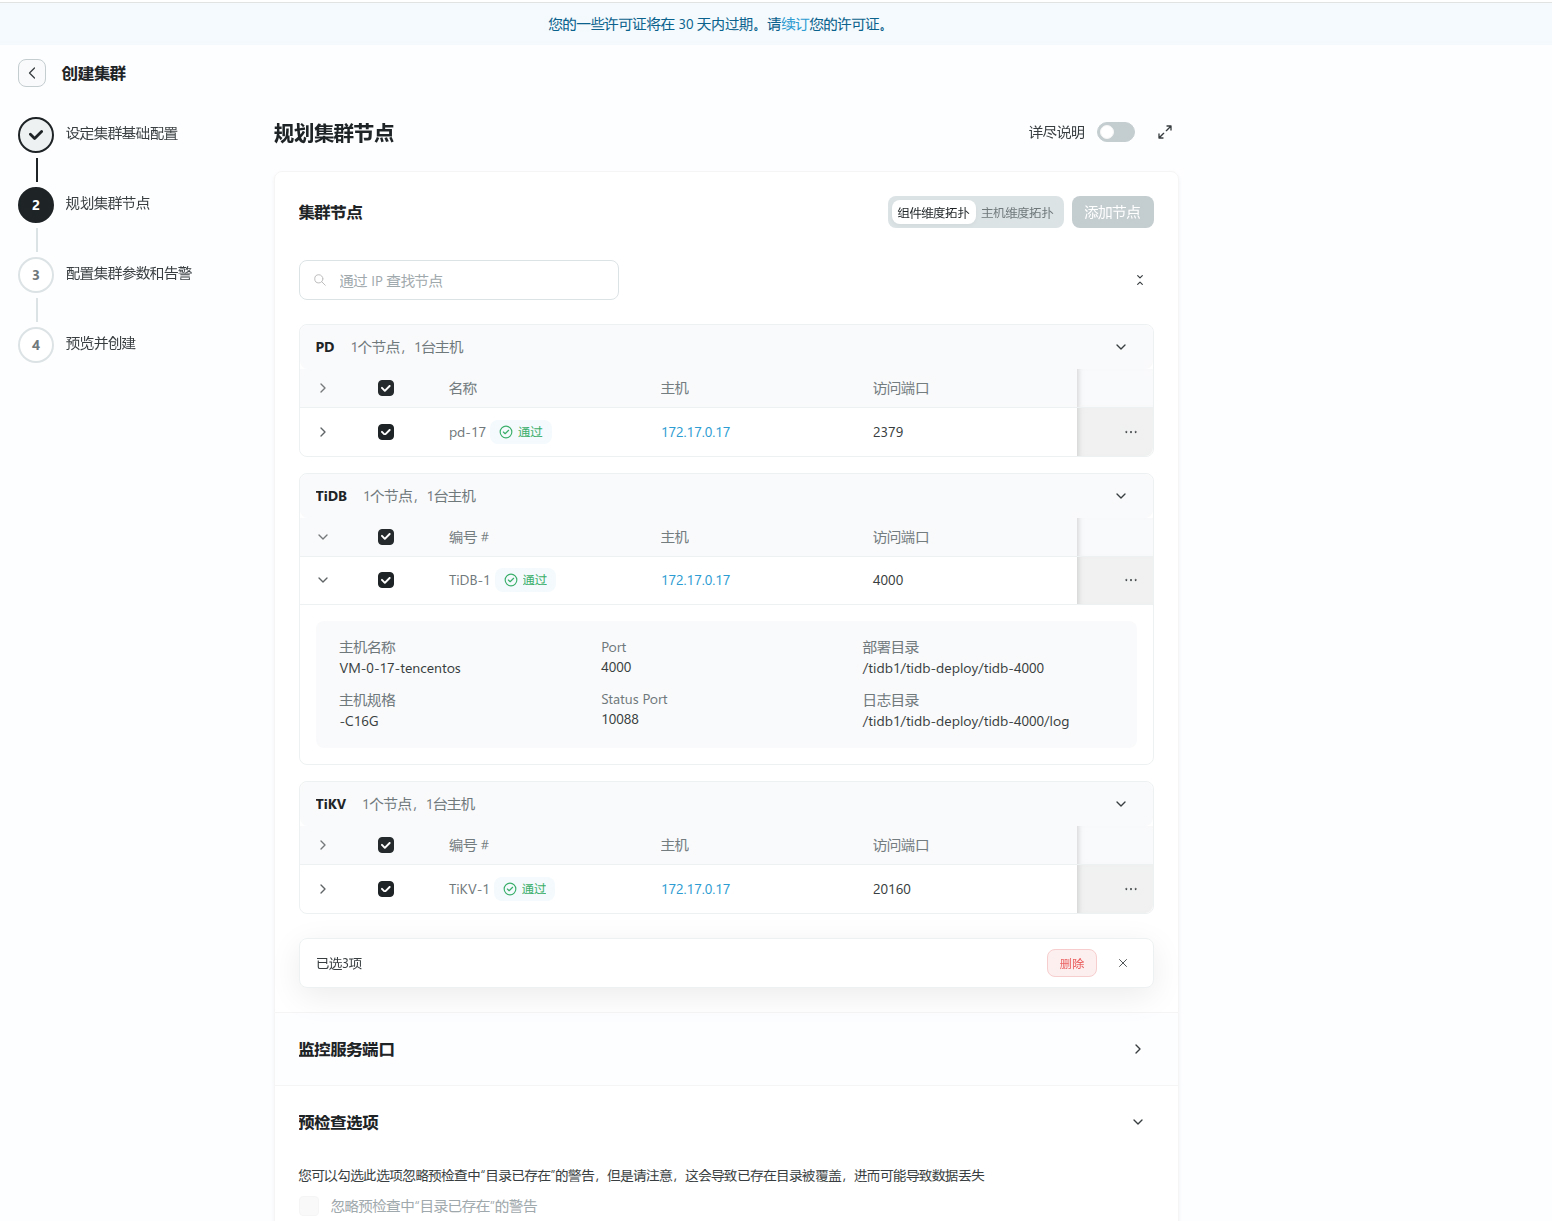Click the completed step checkmark for 设定集群基础配置
Viewport: 1552px width, 1221px height.
pyautogui.click(x=36, y=134)
